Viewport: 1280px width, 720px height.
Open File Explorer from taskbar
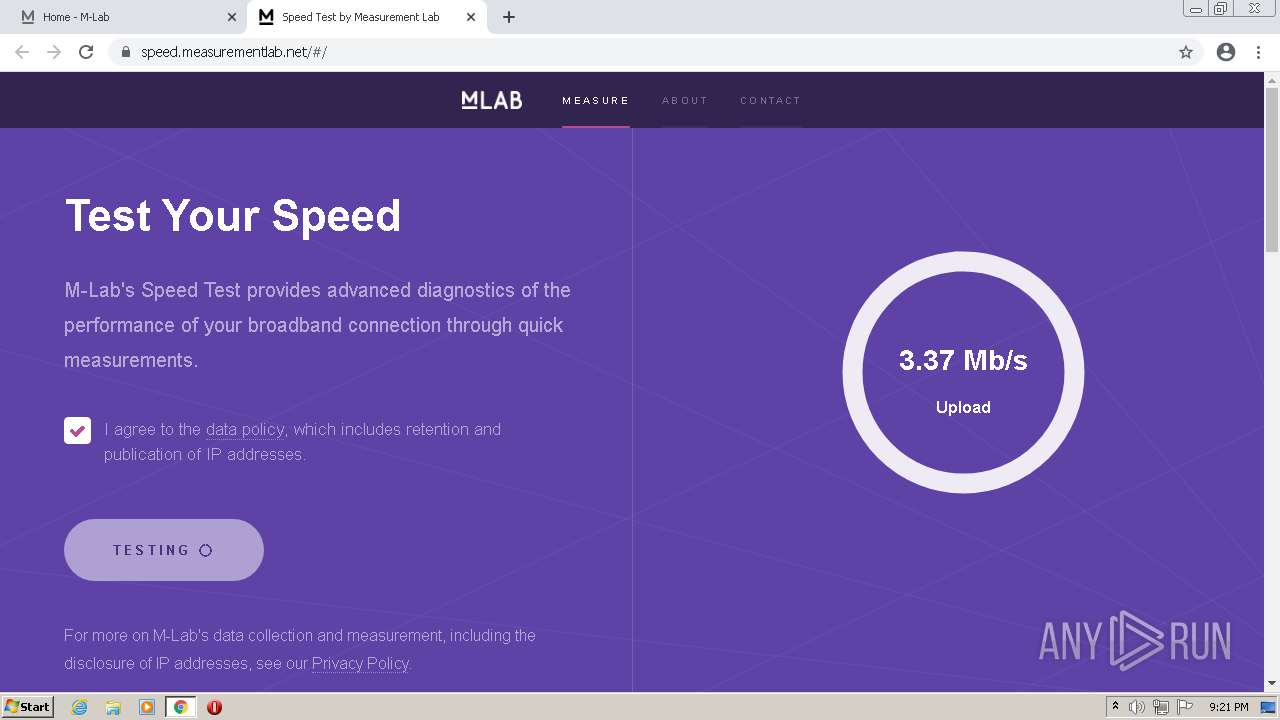(x=113, y=707)
